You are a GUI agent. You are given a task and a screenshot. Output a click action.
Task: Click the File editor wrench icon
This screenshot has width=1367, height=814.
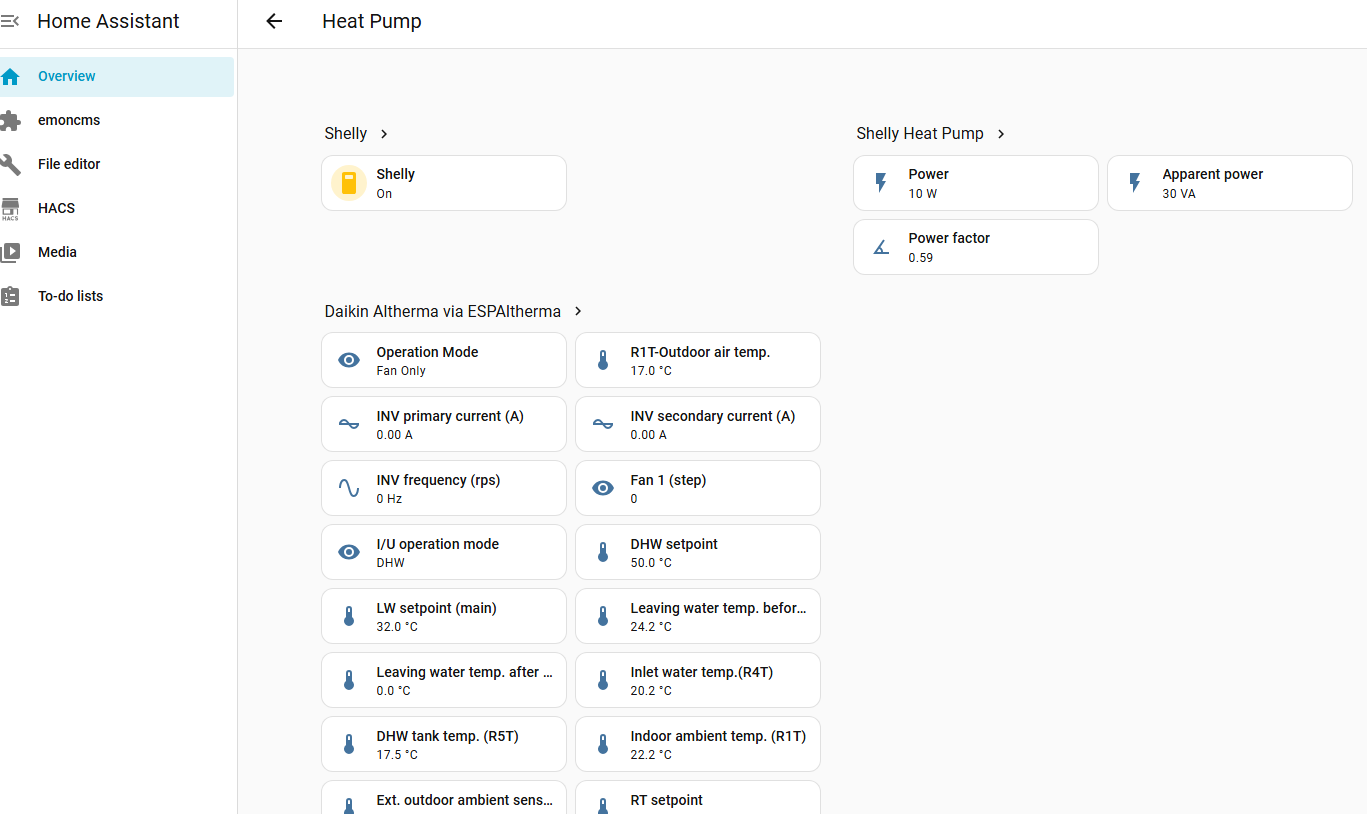10,165
